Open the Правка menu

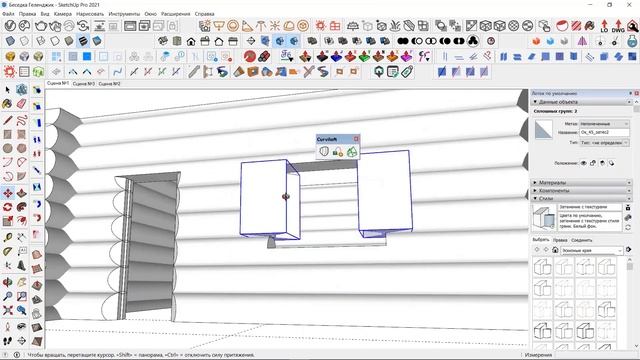(27, 14)
